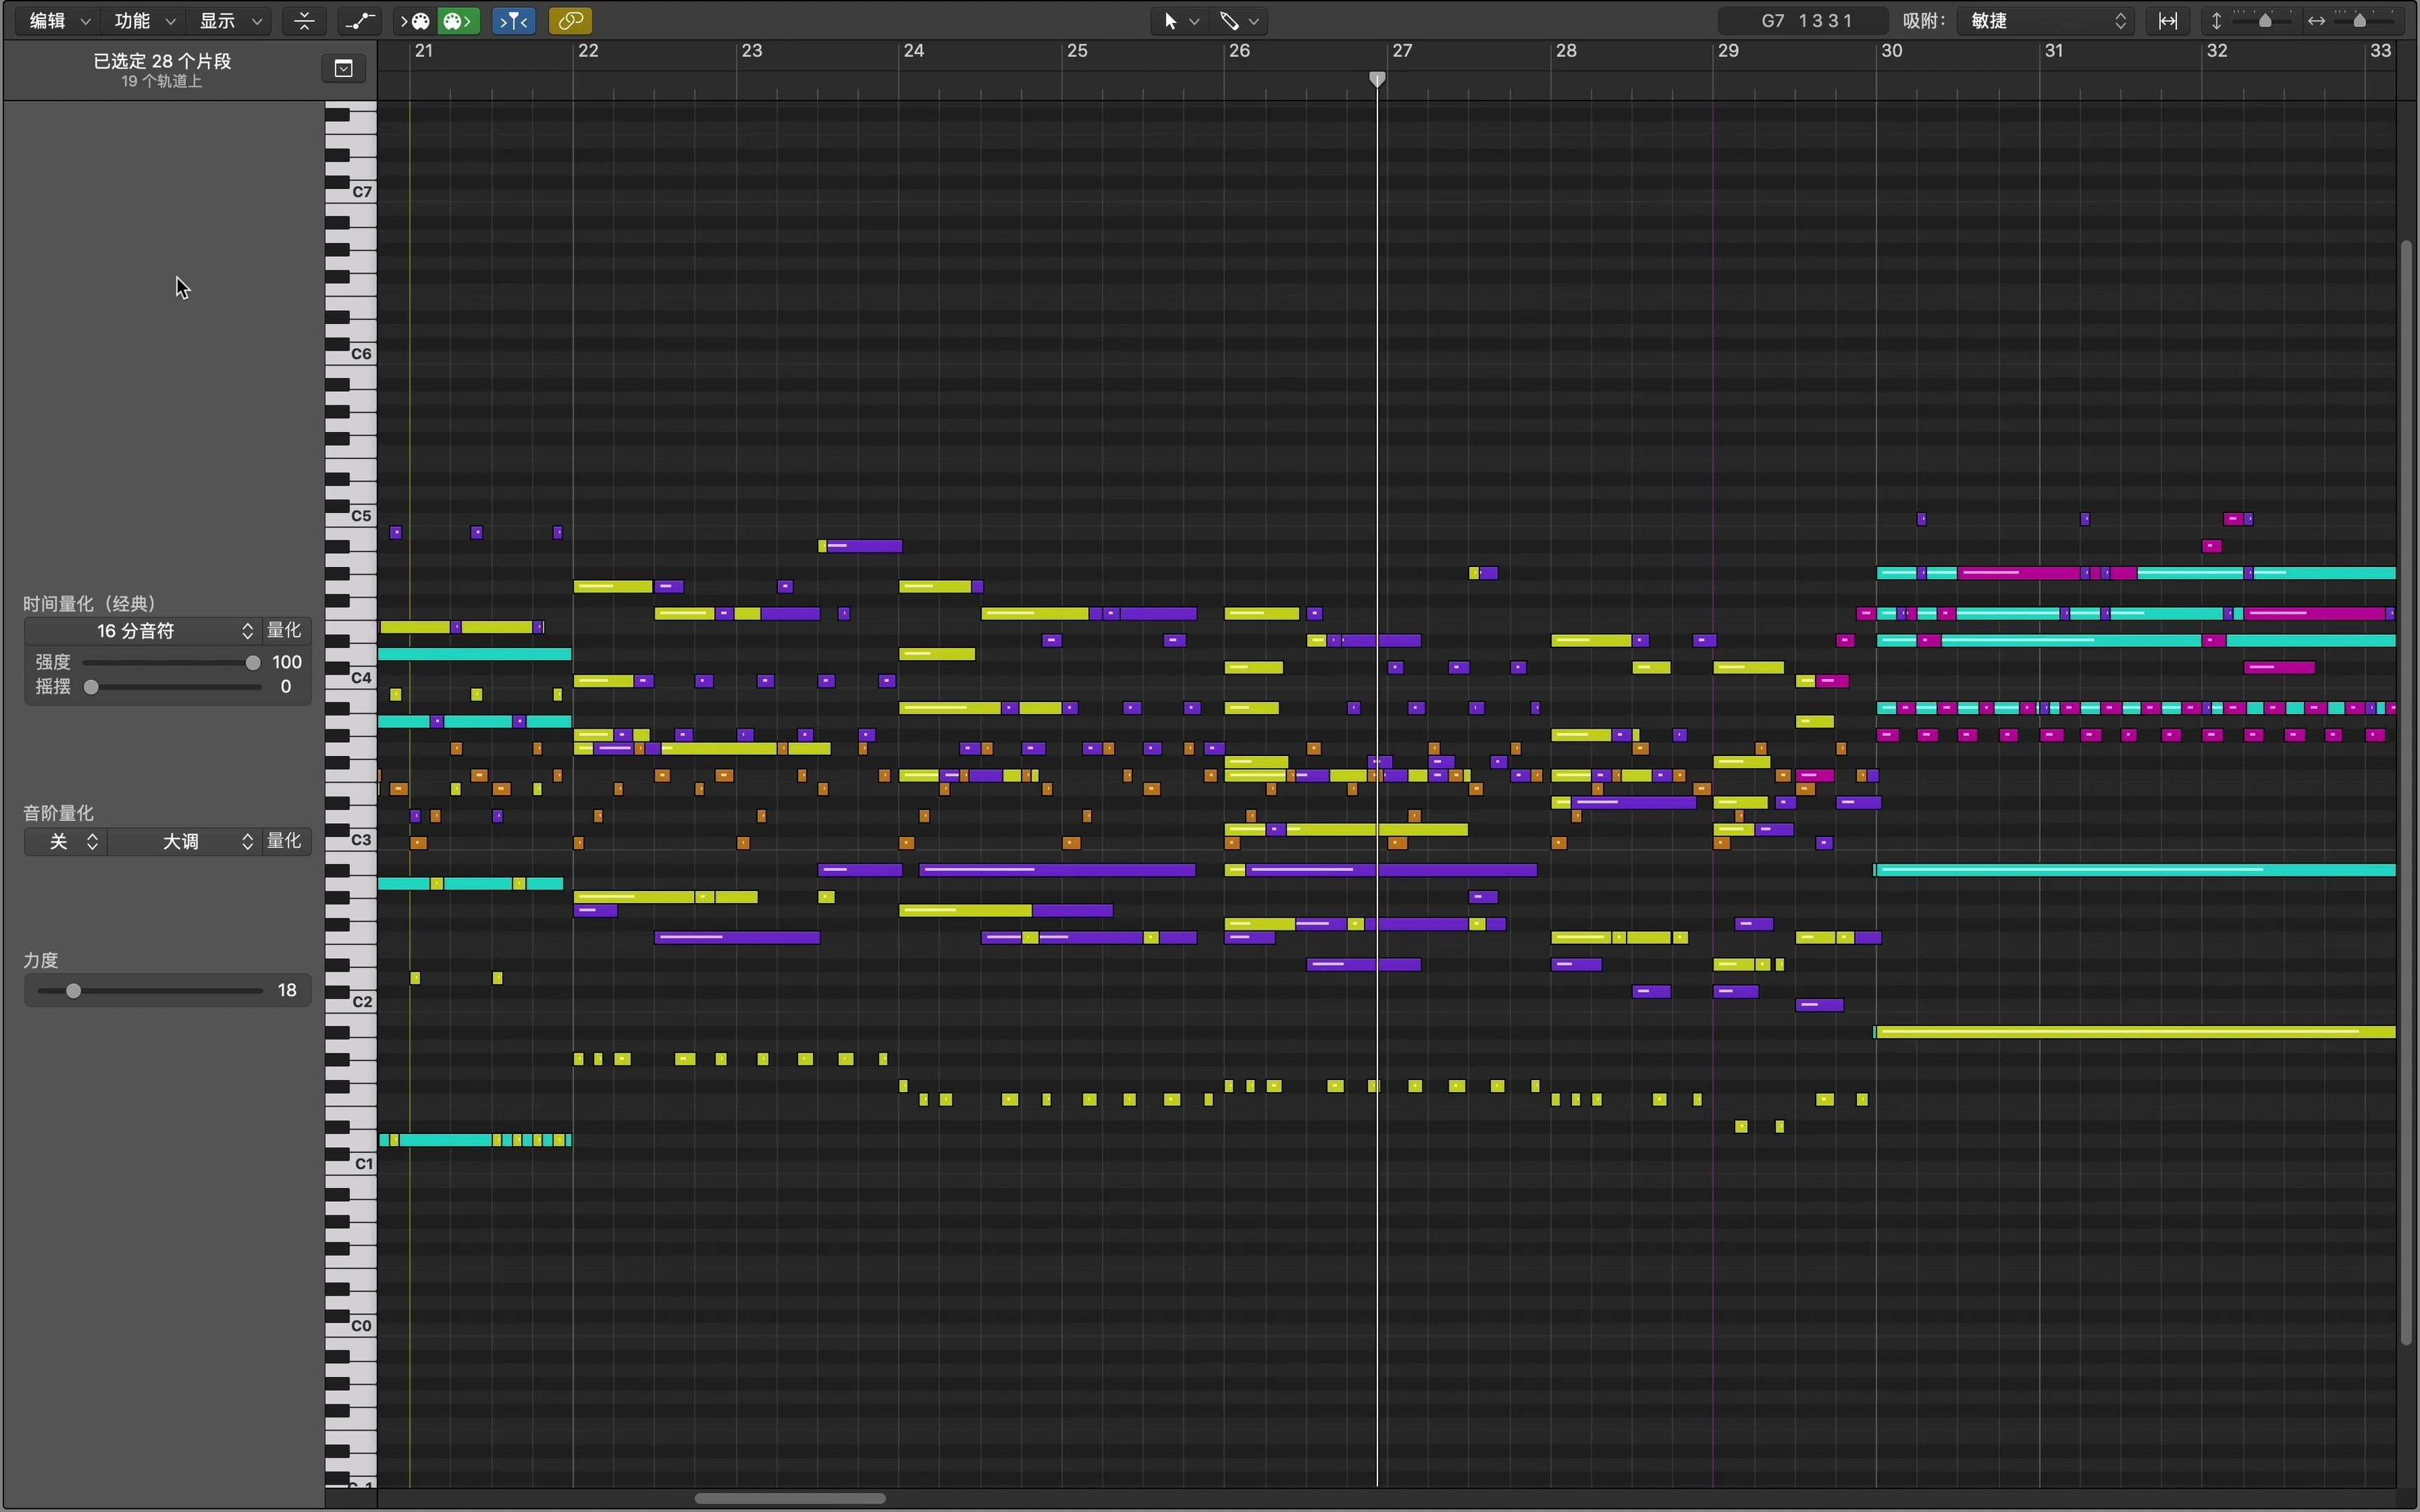Screen dimensions: 2420x1512
Task: Open the 吸附 snap dropdown set to 敏捷
Action: point(2046,21)
